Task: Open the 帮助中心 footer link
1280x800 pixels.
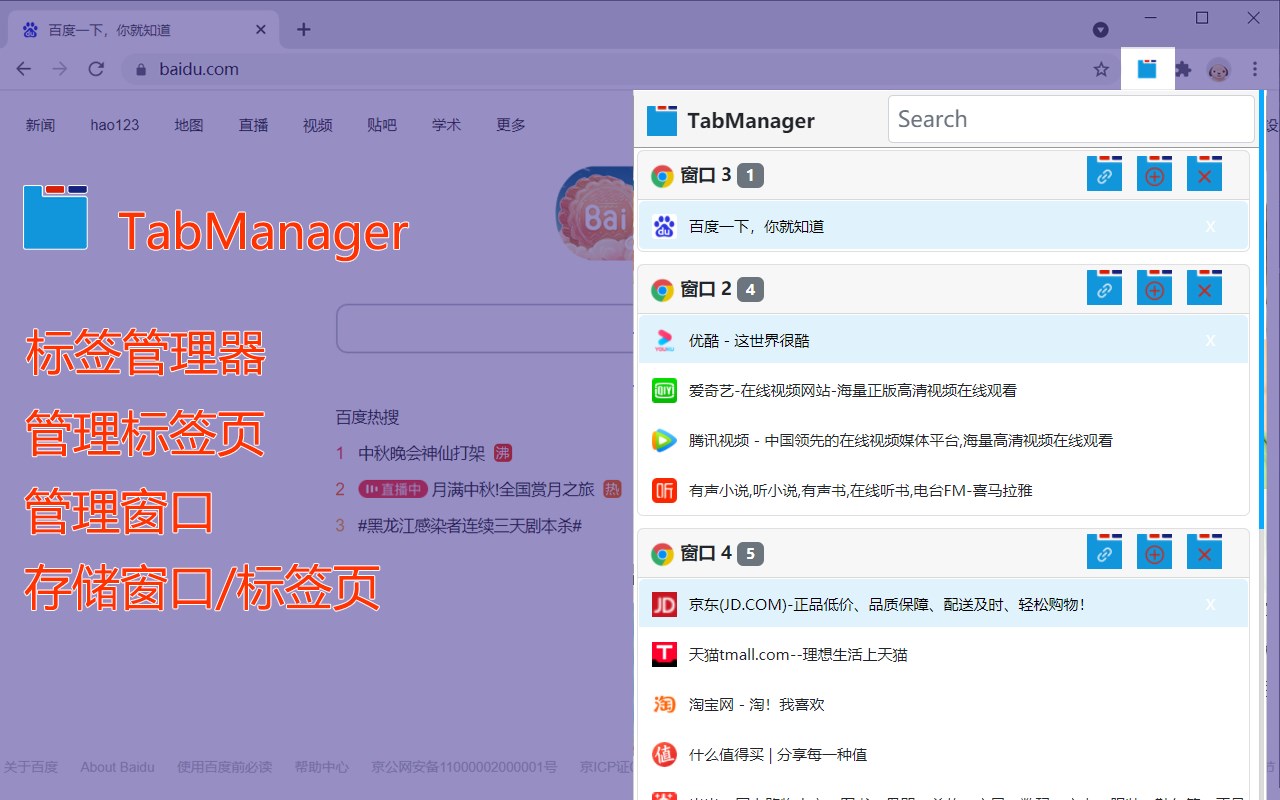Action: [x=321, y=767]
